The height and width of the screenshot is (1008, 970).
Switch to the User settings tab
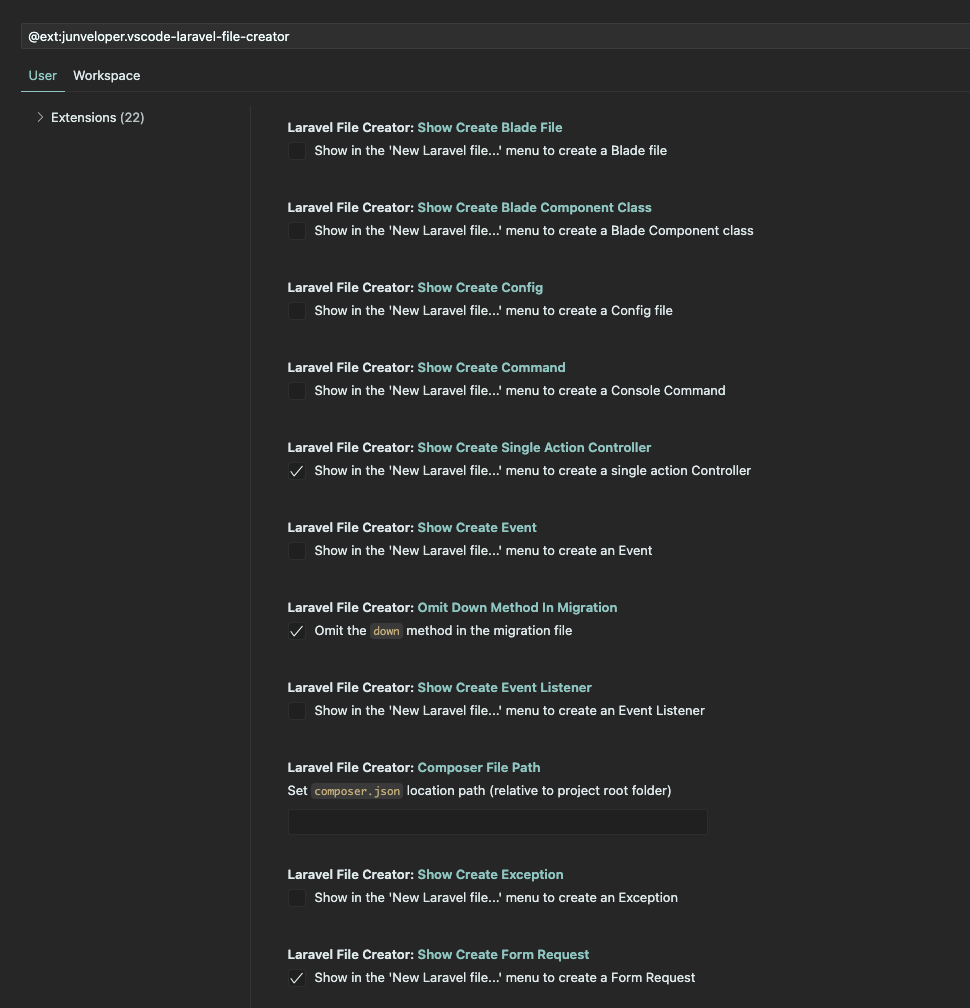tap(42, 75)
